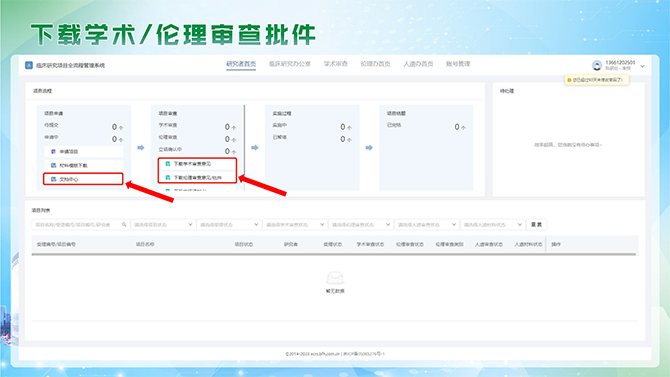Screen dimensions: 670x377
Task: Click the 申请项目 button
Action: [x=84, y=152]
